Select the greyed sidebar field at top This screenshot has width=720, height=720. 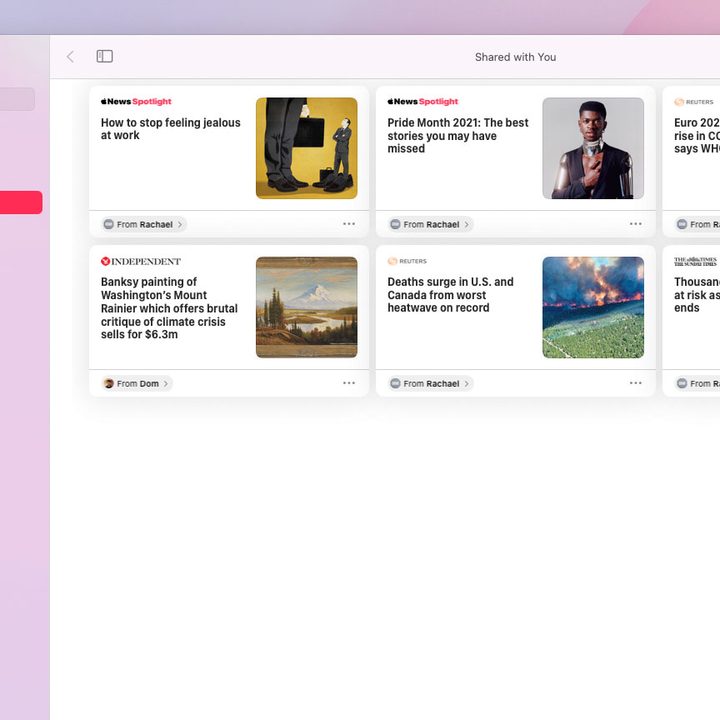pos(17,99)
